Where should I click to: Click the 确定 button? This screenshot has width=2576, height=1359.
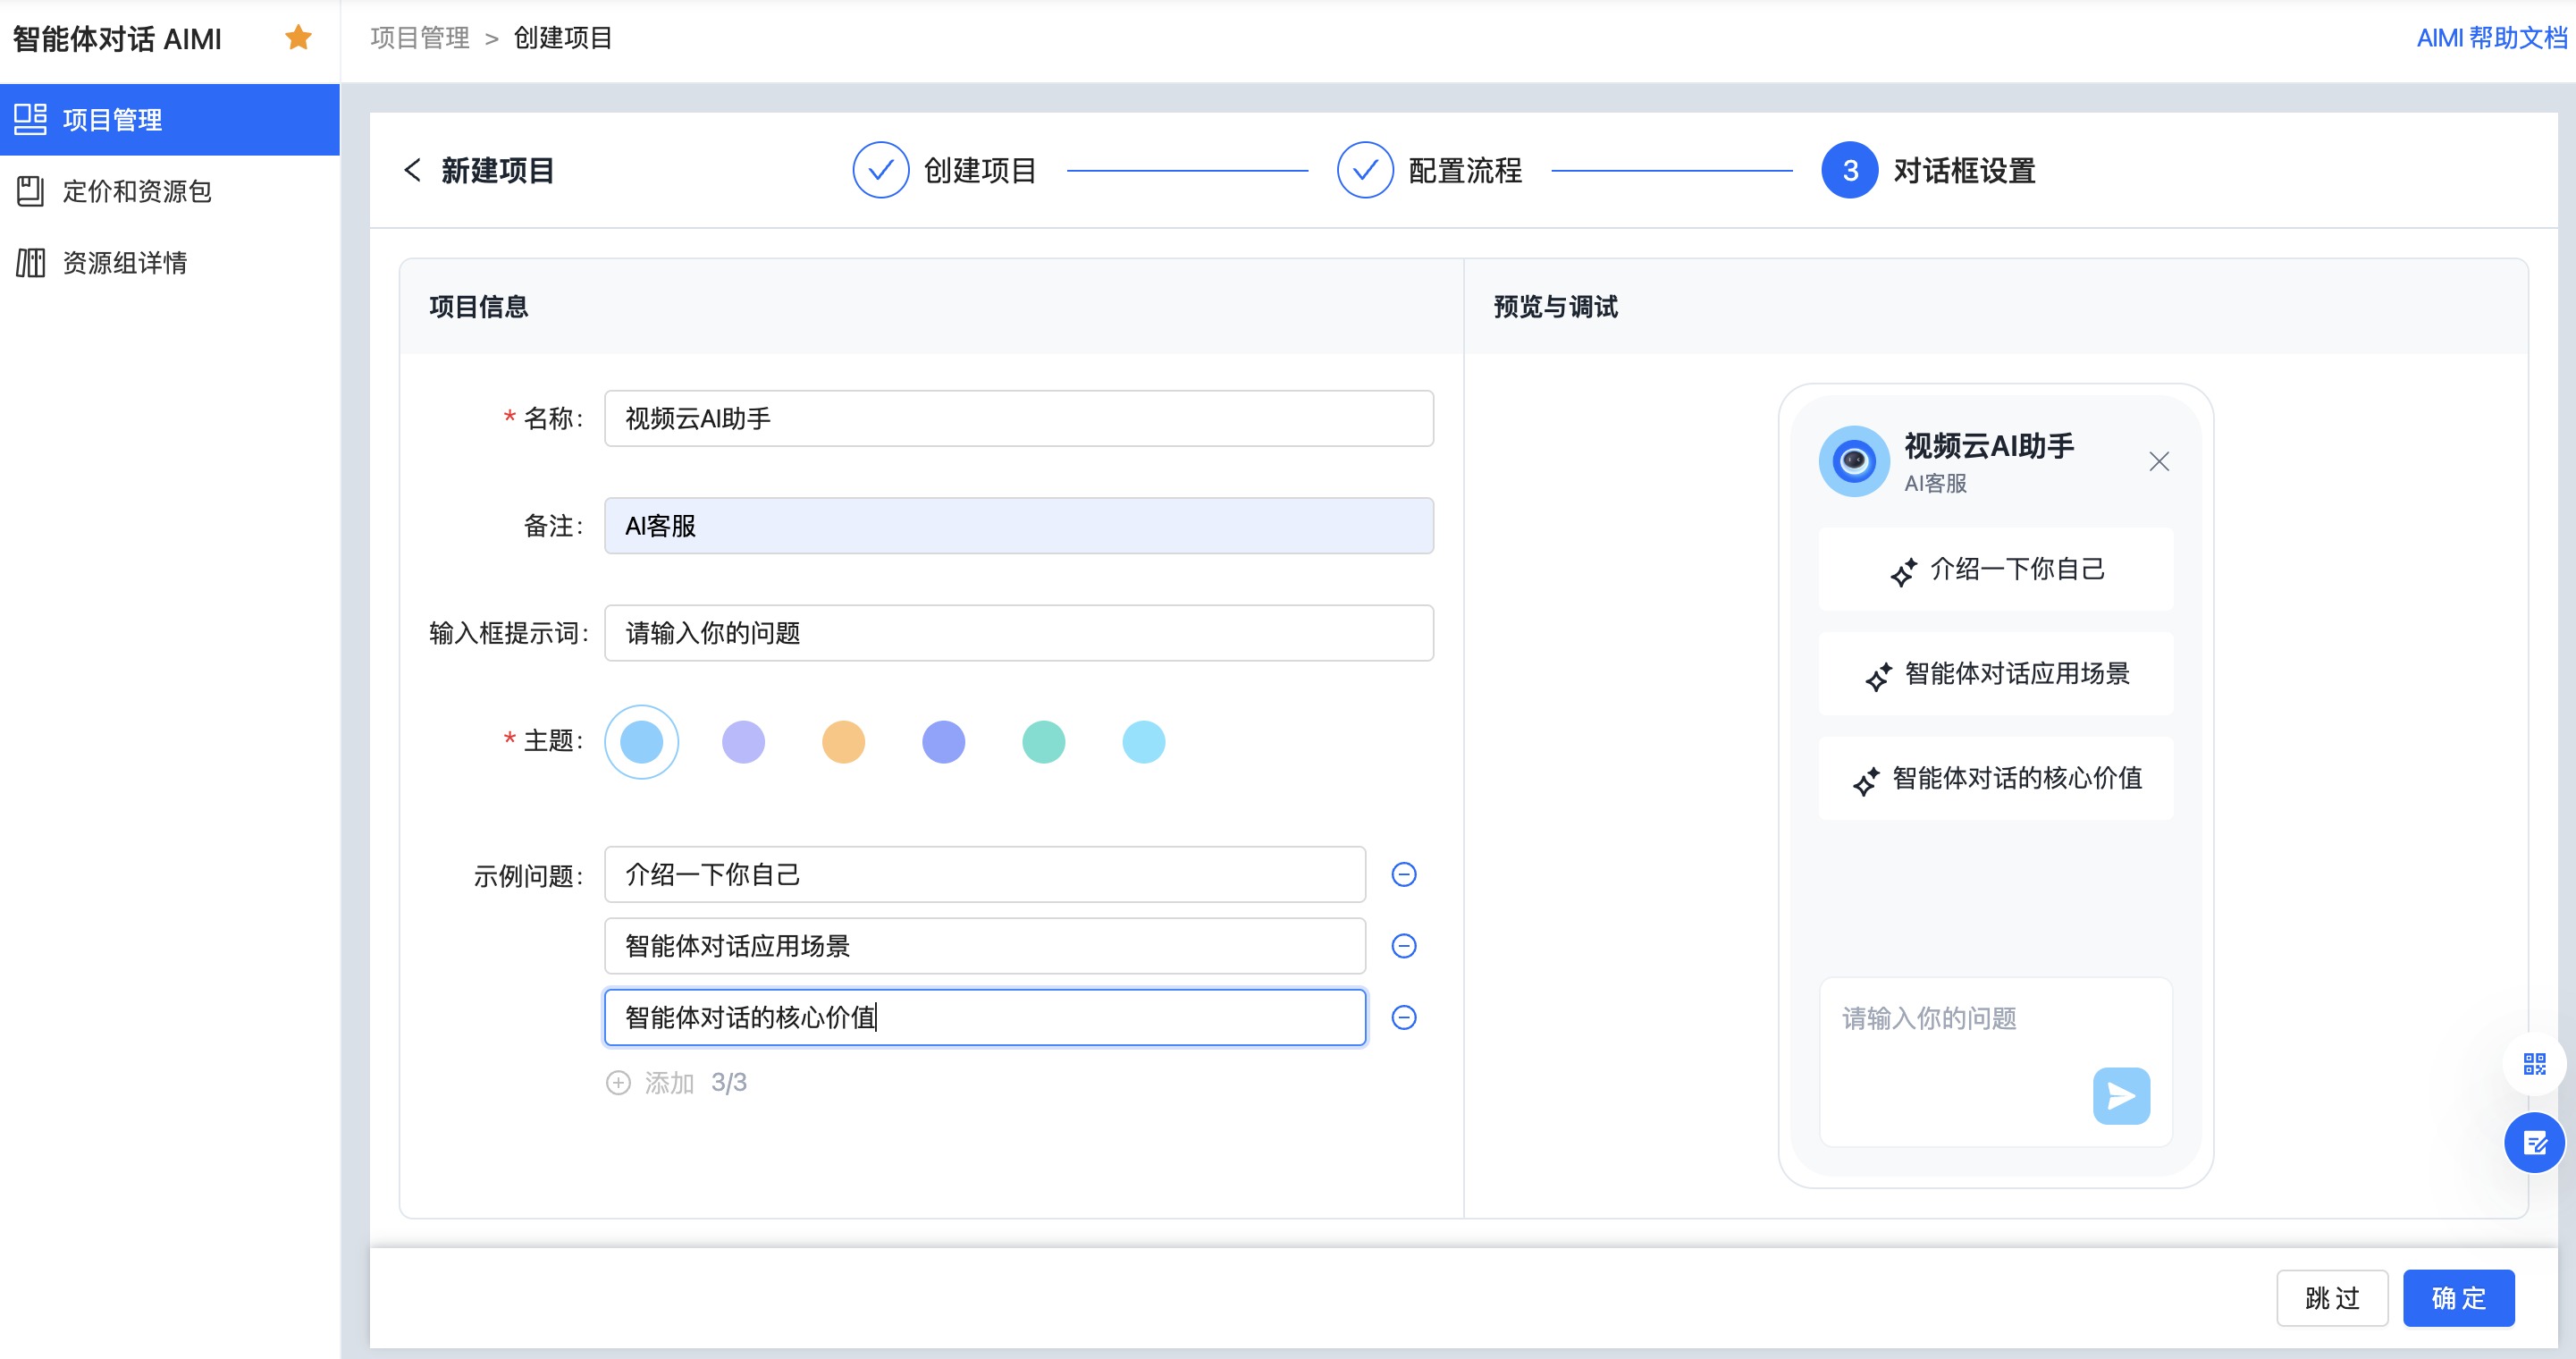[2458, 1298]
